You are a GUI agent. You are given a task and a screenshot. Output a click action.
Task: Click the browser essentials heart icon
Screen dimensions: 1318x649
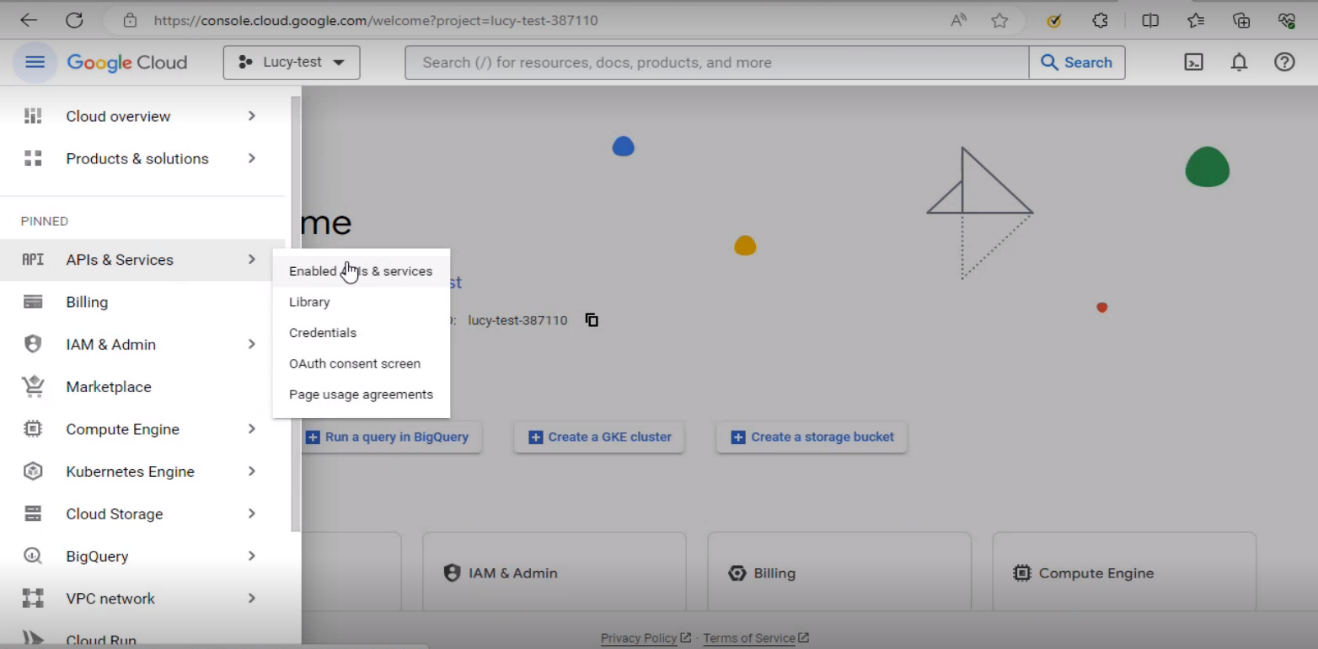1287,20
